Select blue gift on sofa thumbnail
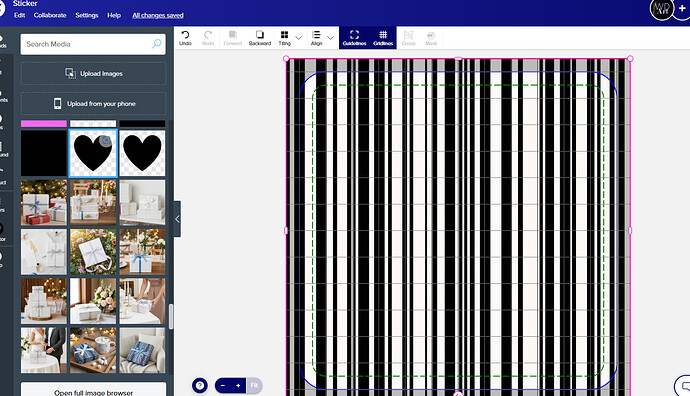The width and height of the screenshot is (690, 396). 142,350
